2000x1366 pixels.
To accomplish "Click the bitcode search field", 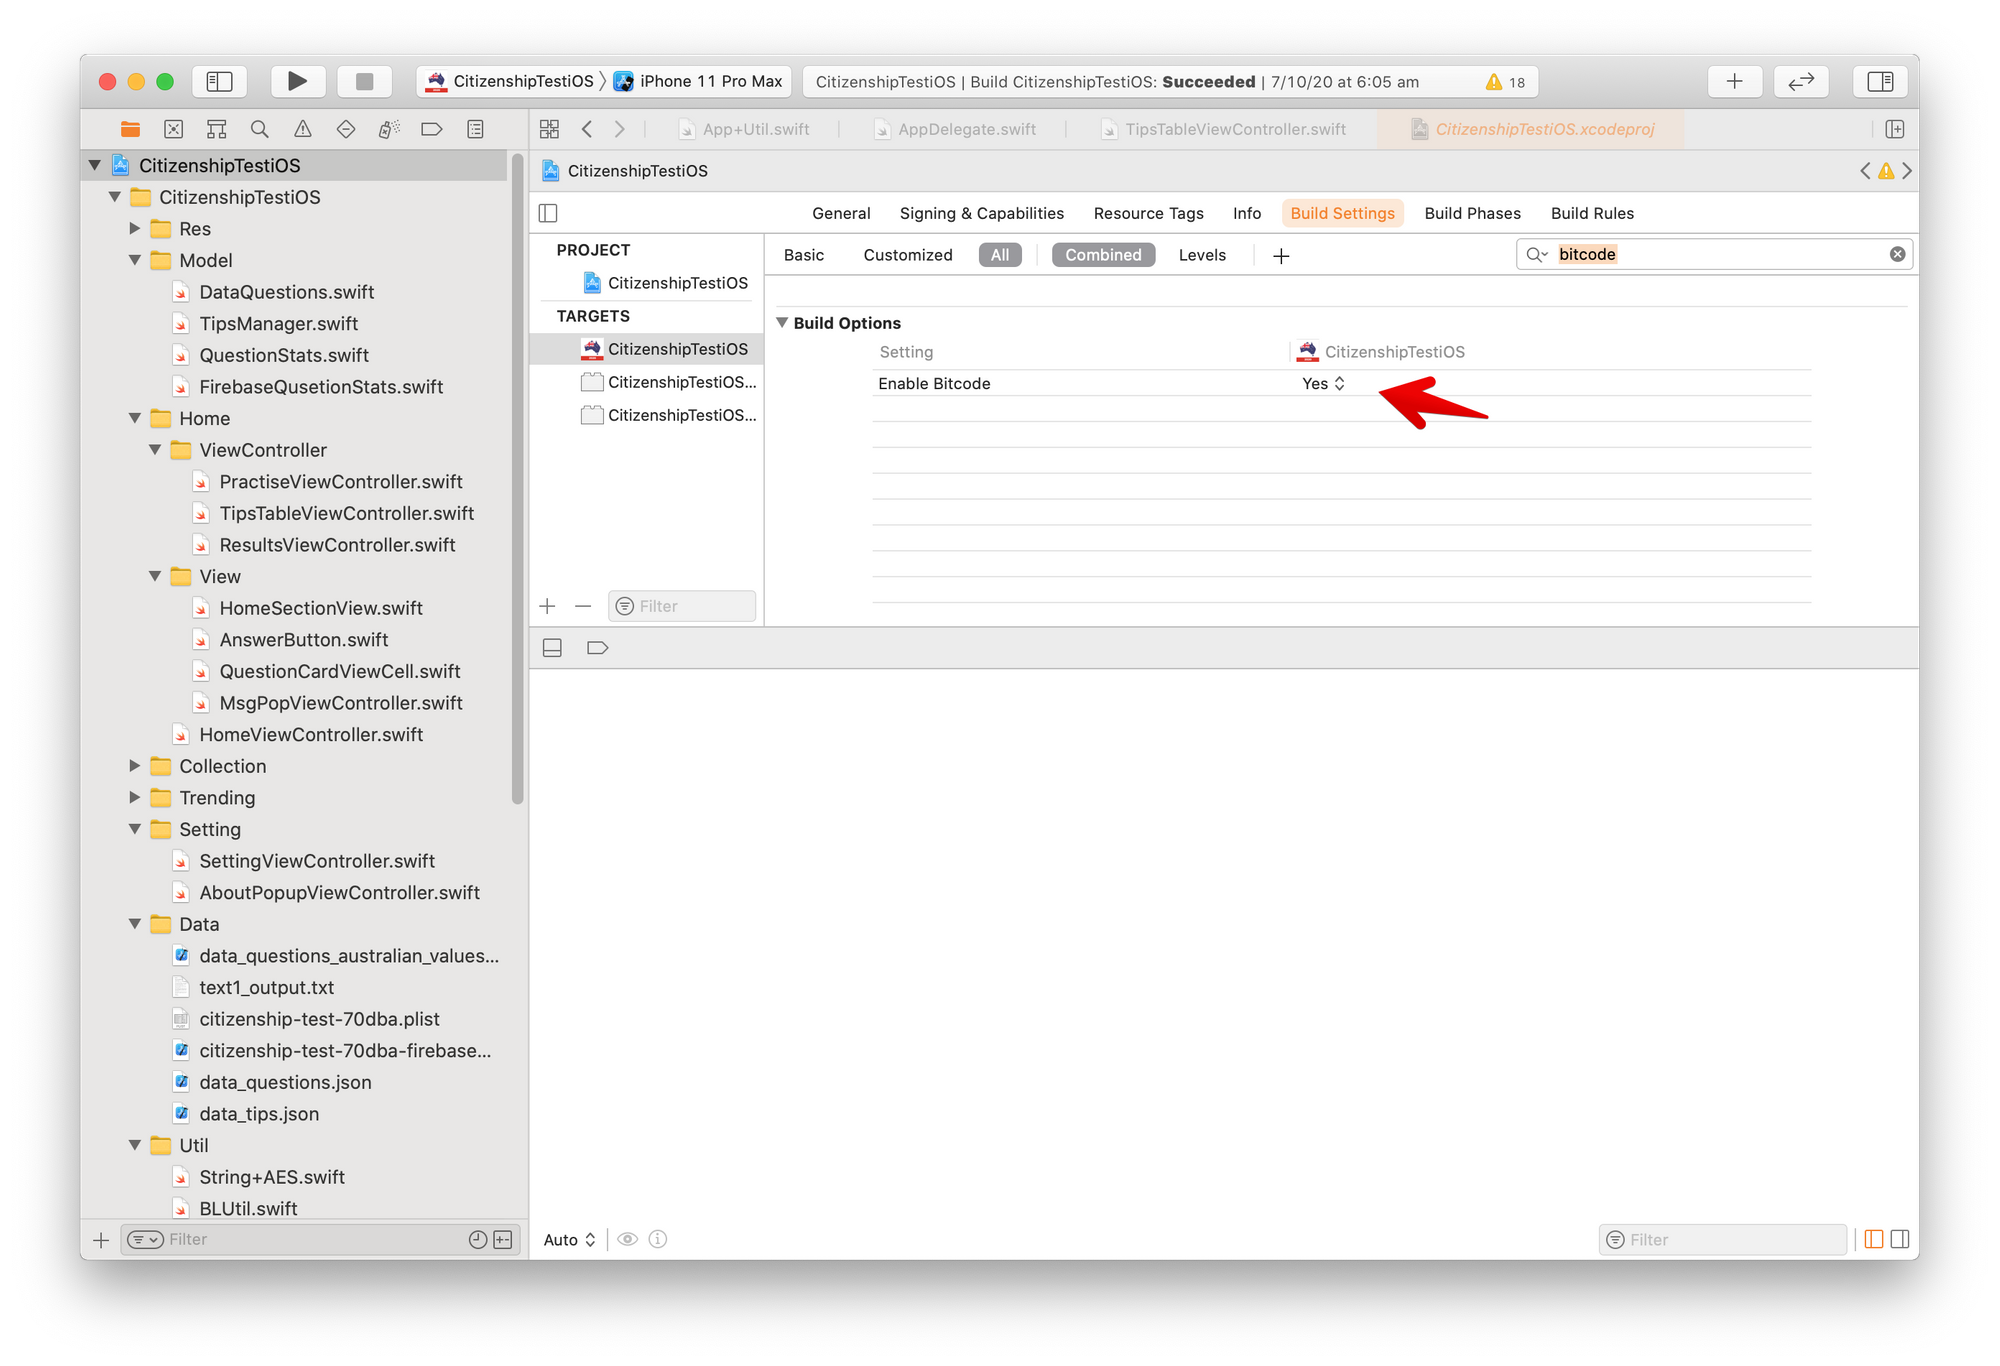I will (x=1714, y=254).
